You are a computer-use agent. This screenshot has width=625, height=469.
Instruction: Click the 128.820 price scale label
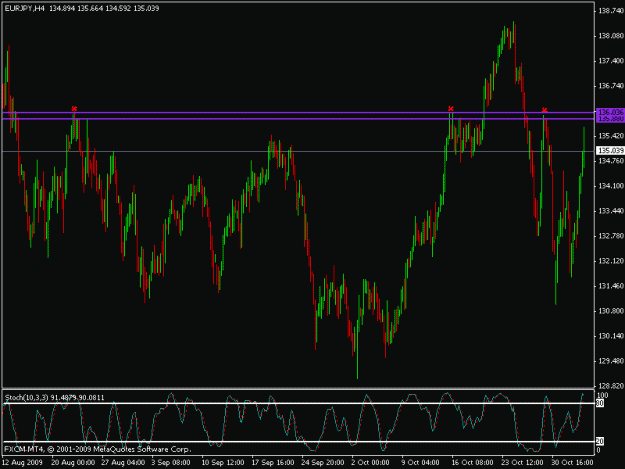click(x=611, y=386)
